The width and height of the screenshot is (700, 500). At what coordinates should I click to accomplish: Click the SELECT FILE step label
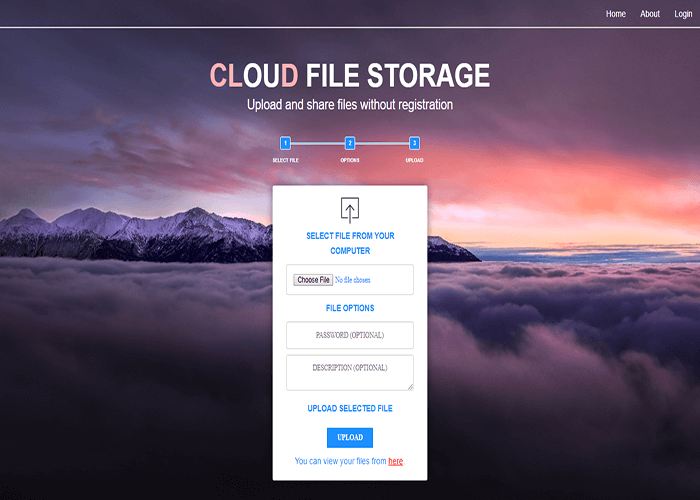[x=285, y=160]
